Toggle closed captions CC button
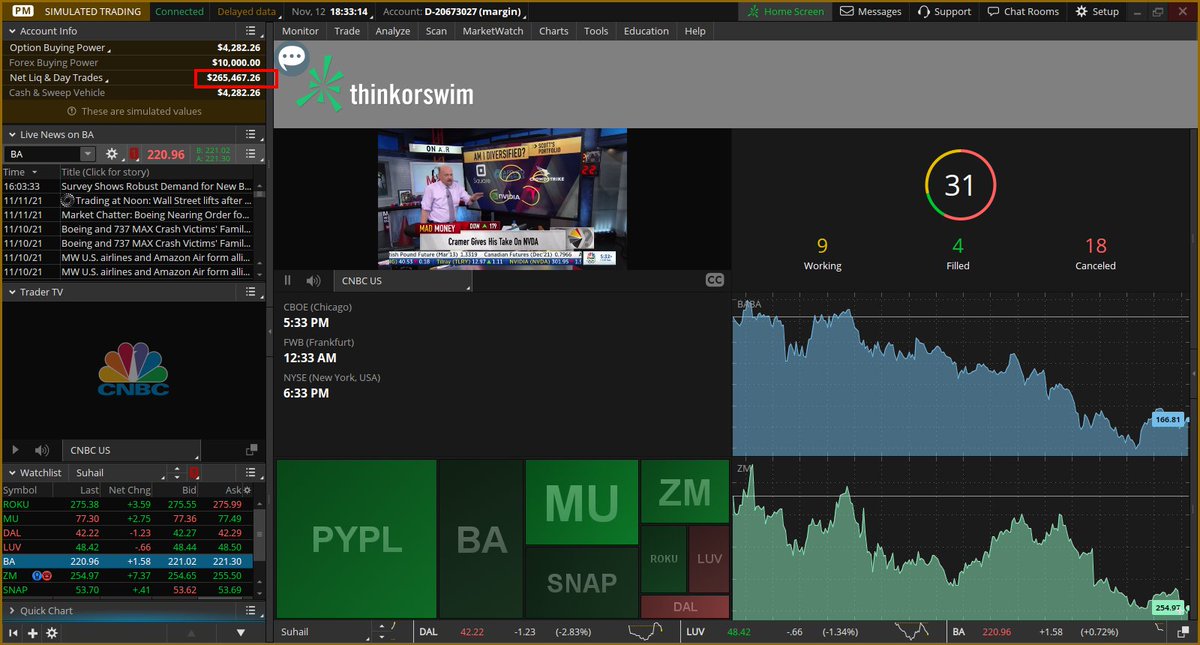 (x=714, y=281)
